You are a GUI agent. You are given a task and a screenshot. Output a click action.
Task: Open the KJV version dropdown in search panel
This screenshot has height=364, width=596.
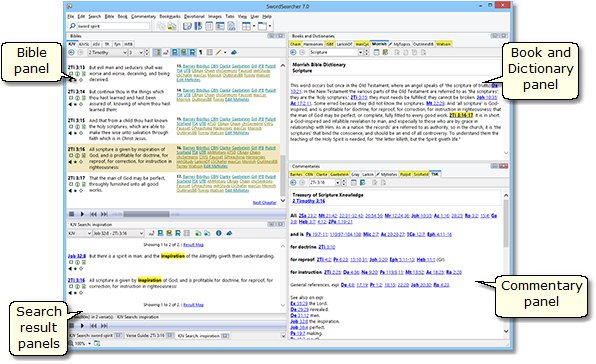pyautogui.click(x=89, y=233)
